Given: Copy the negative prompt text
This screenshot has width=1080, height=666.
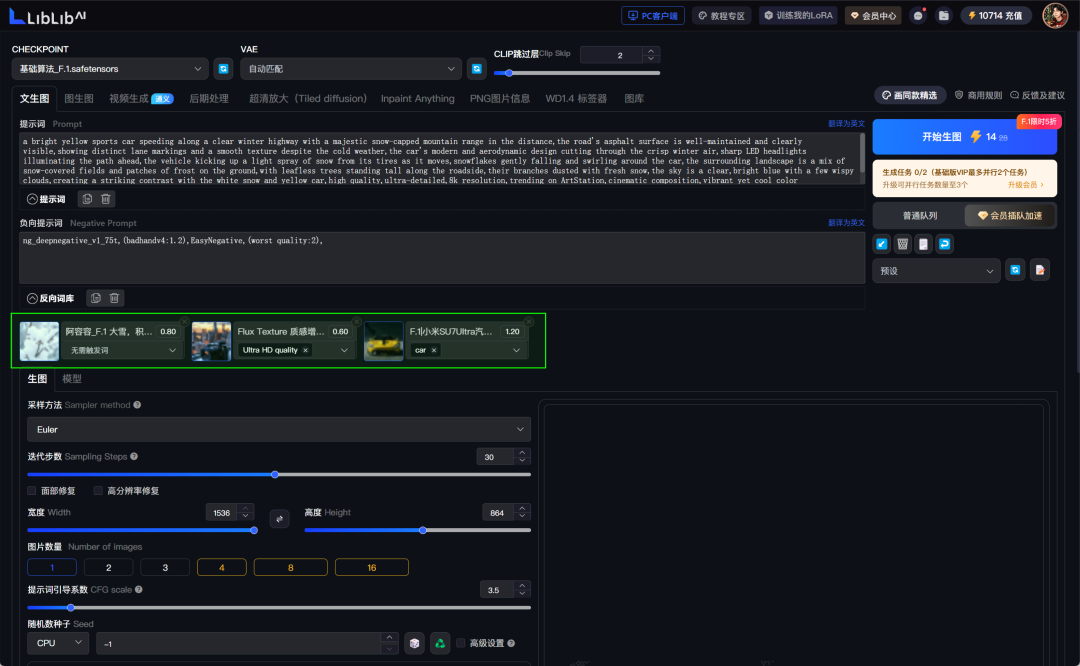Looking at the screenshot, I should 95,298.
